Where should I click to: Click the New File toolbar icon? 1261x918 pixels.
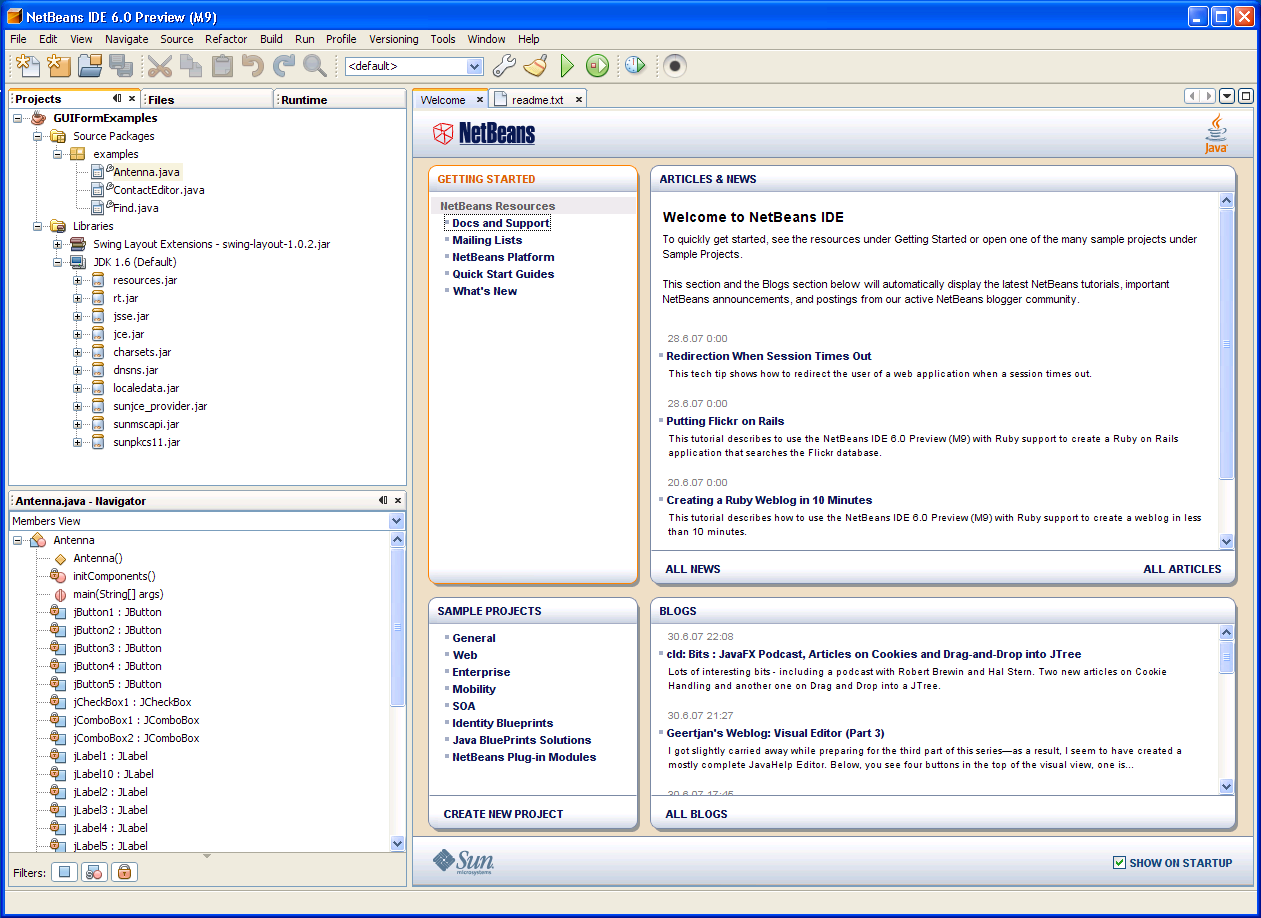(x=28, y=66)
